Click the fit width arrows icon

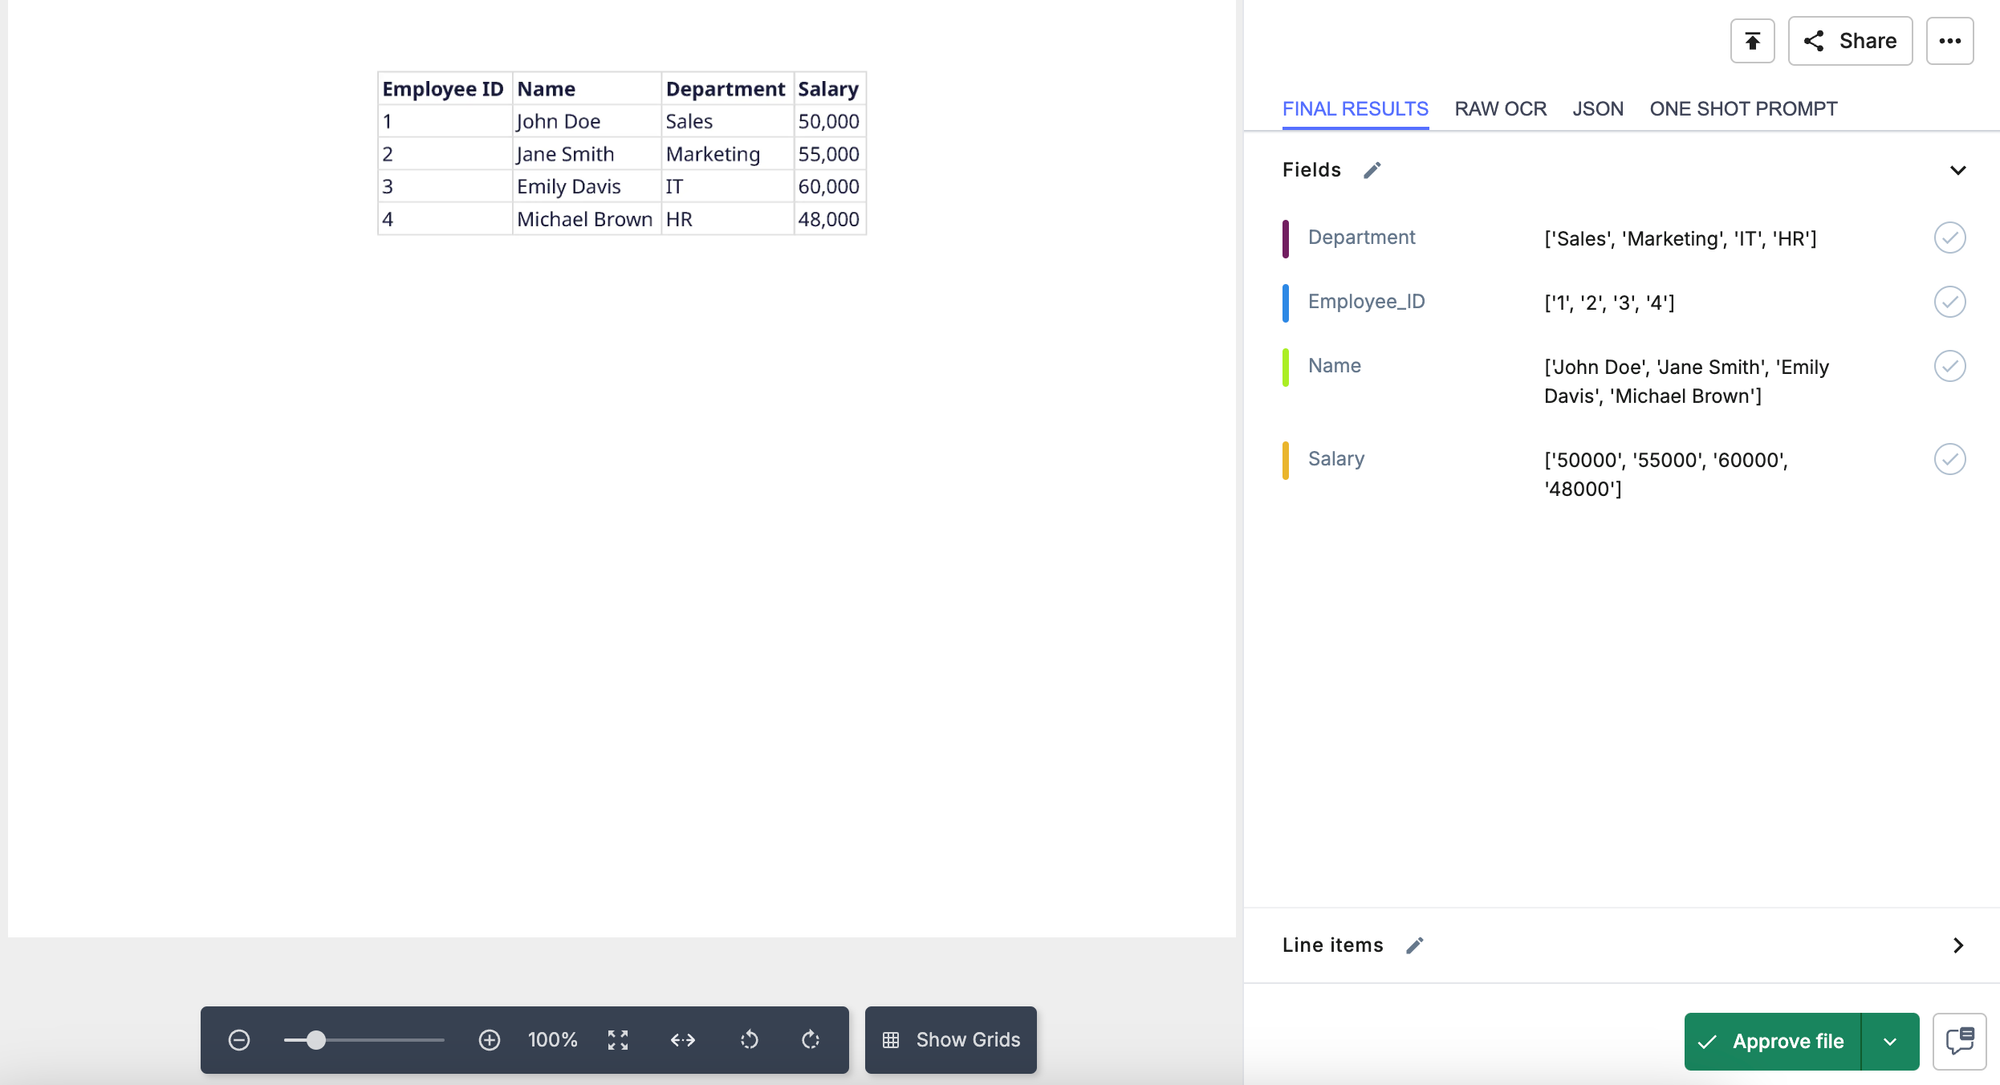(x=683, y=1040)
